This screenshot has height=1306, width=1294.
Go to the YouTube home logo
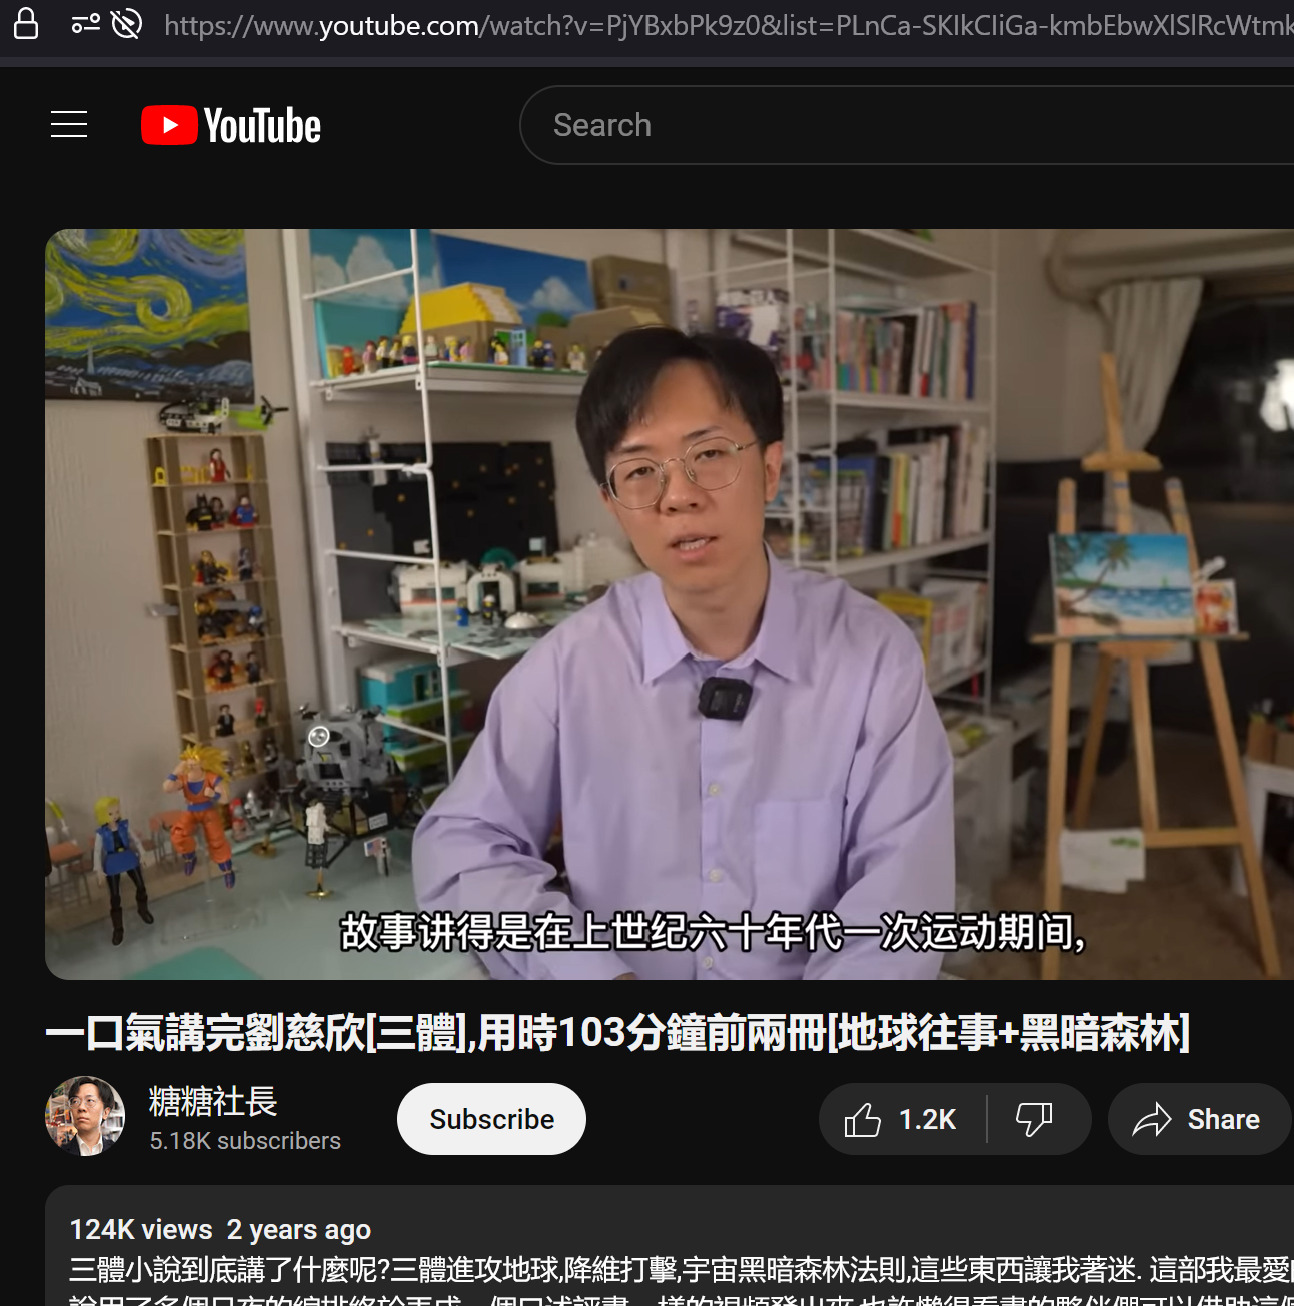[x=231, y=125]
